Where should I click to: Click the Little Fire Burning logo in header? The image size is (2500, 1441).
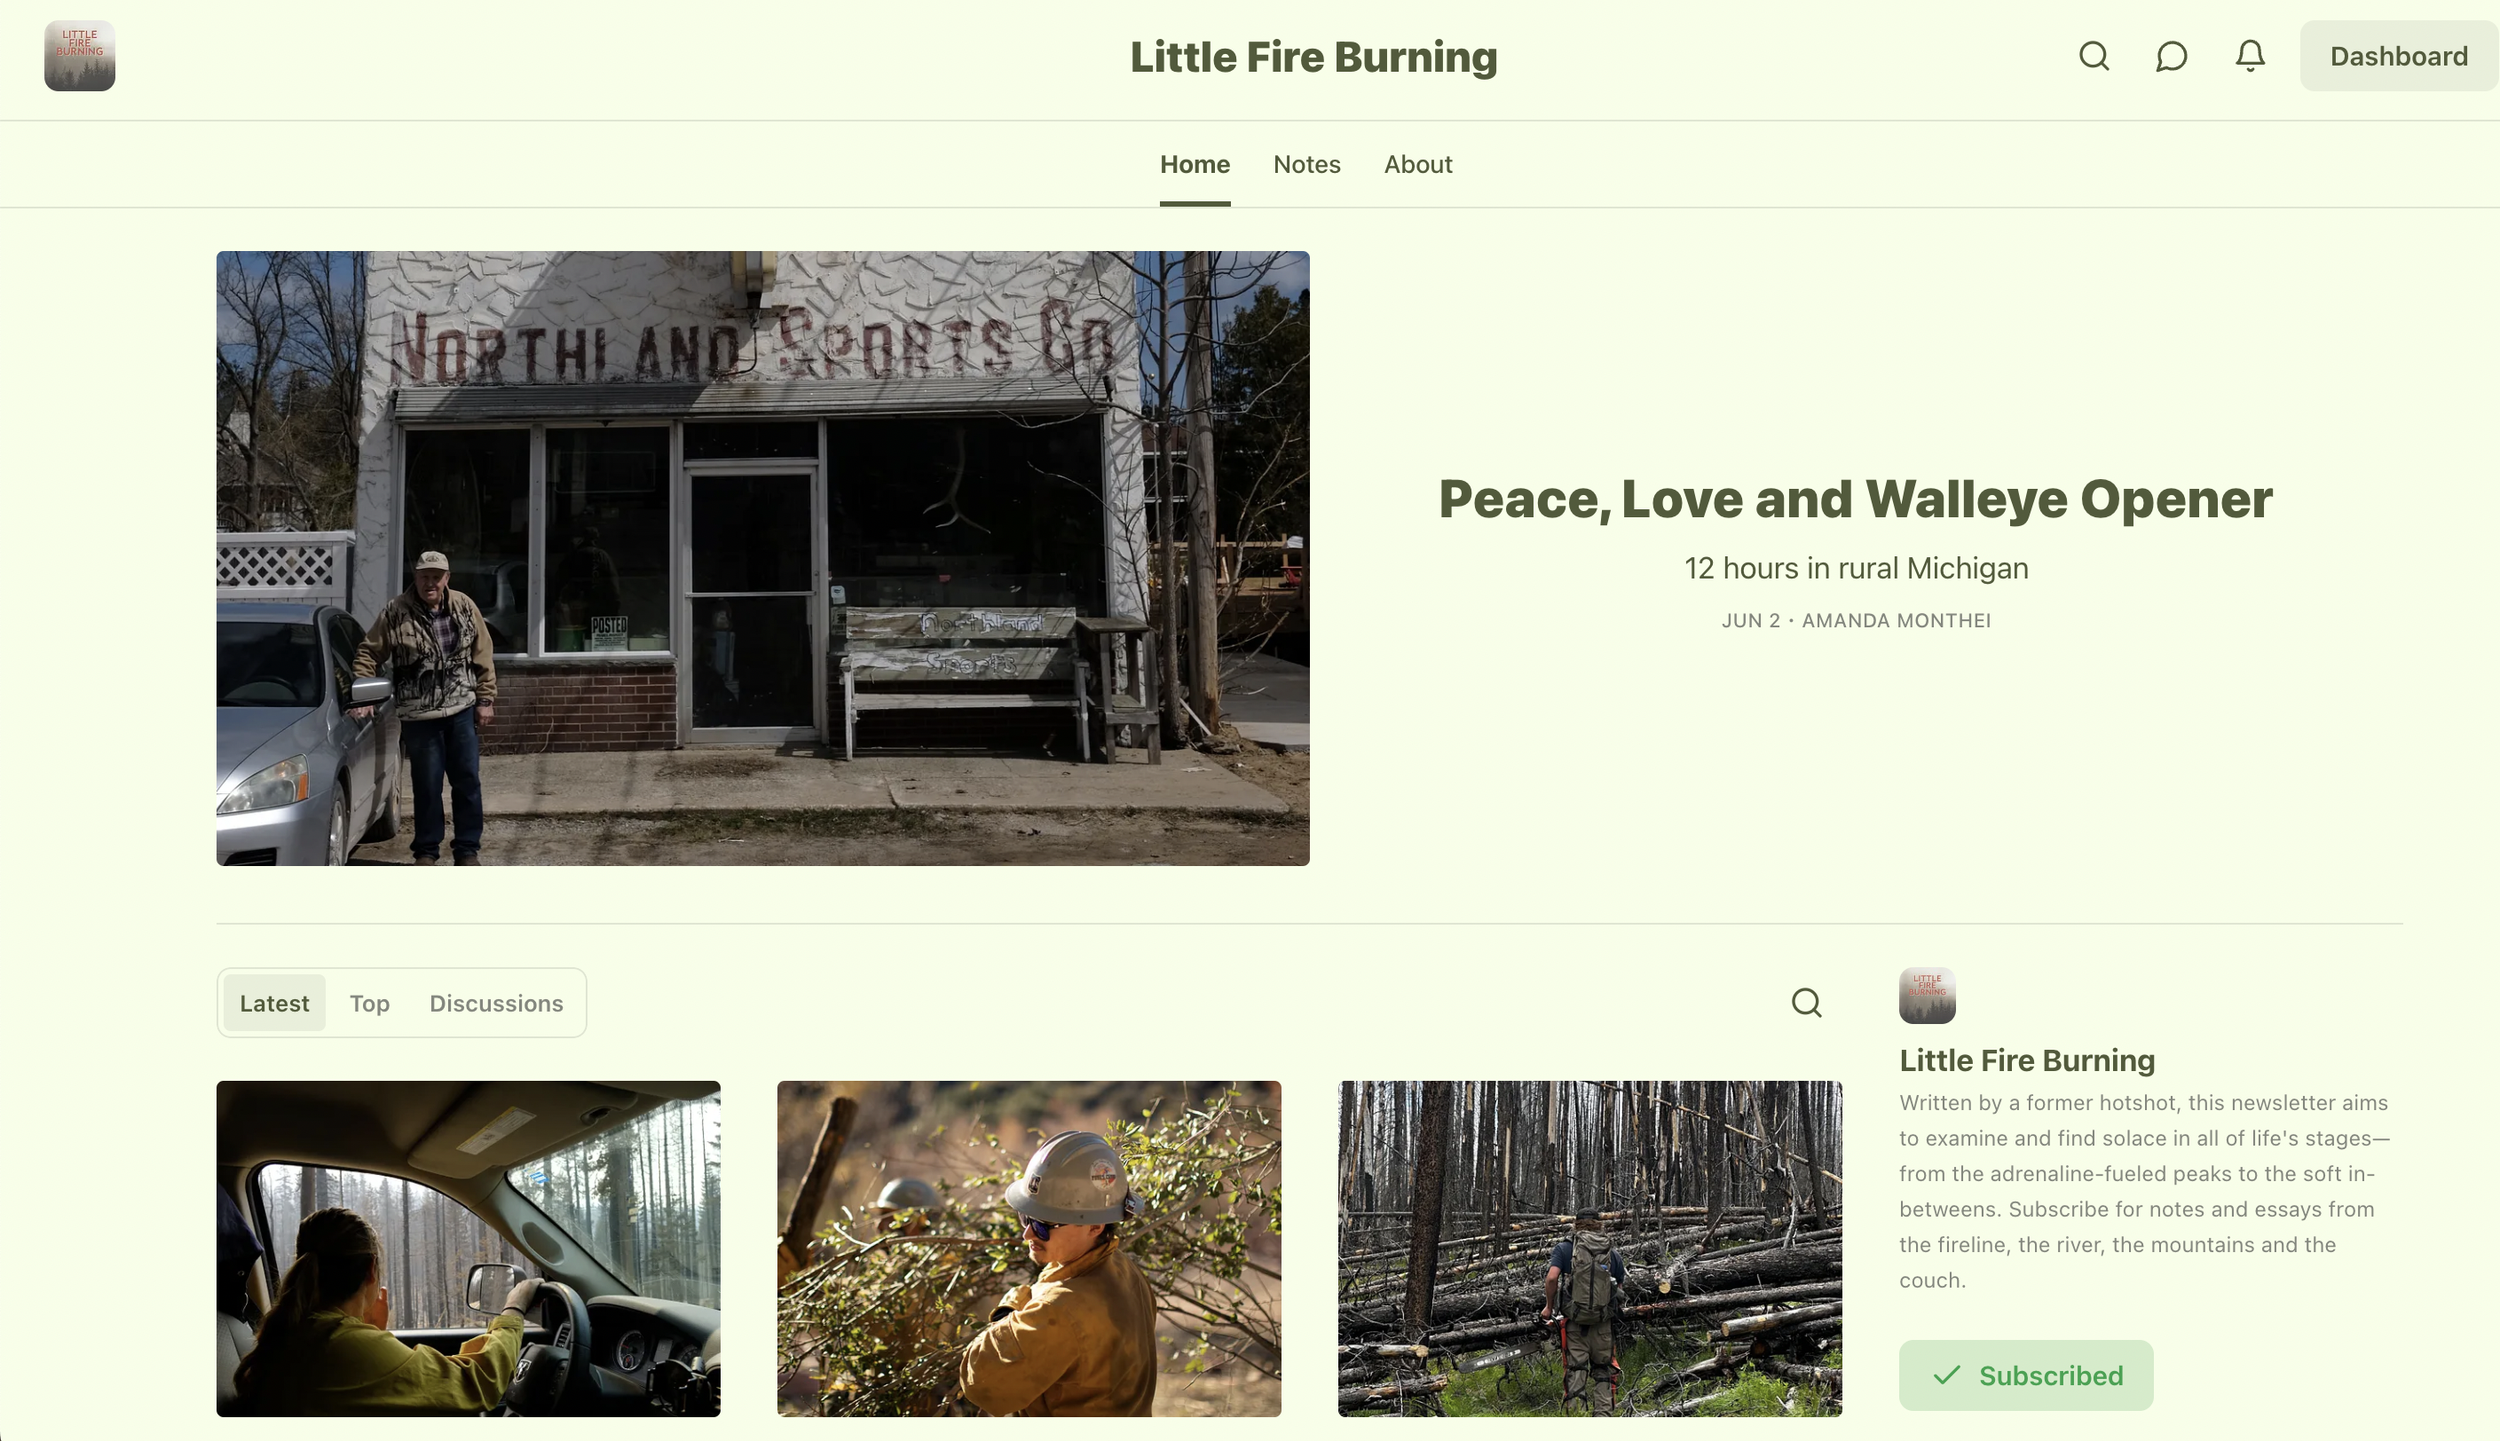coord(80,56)
